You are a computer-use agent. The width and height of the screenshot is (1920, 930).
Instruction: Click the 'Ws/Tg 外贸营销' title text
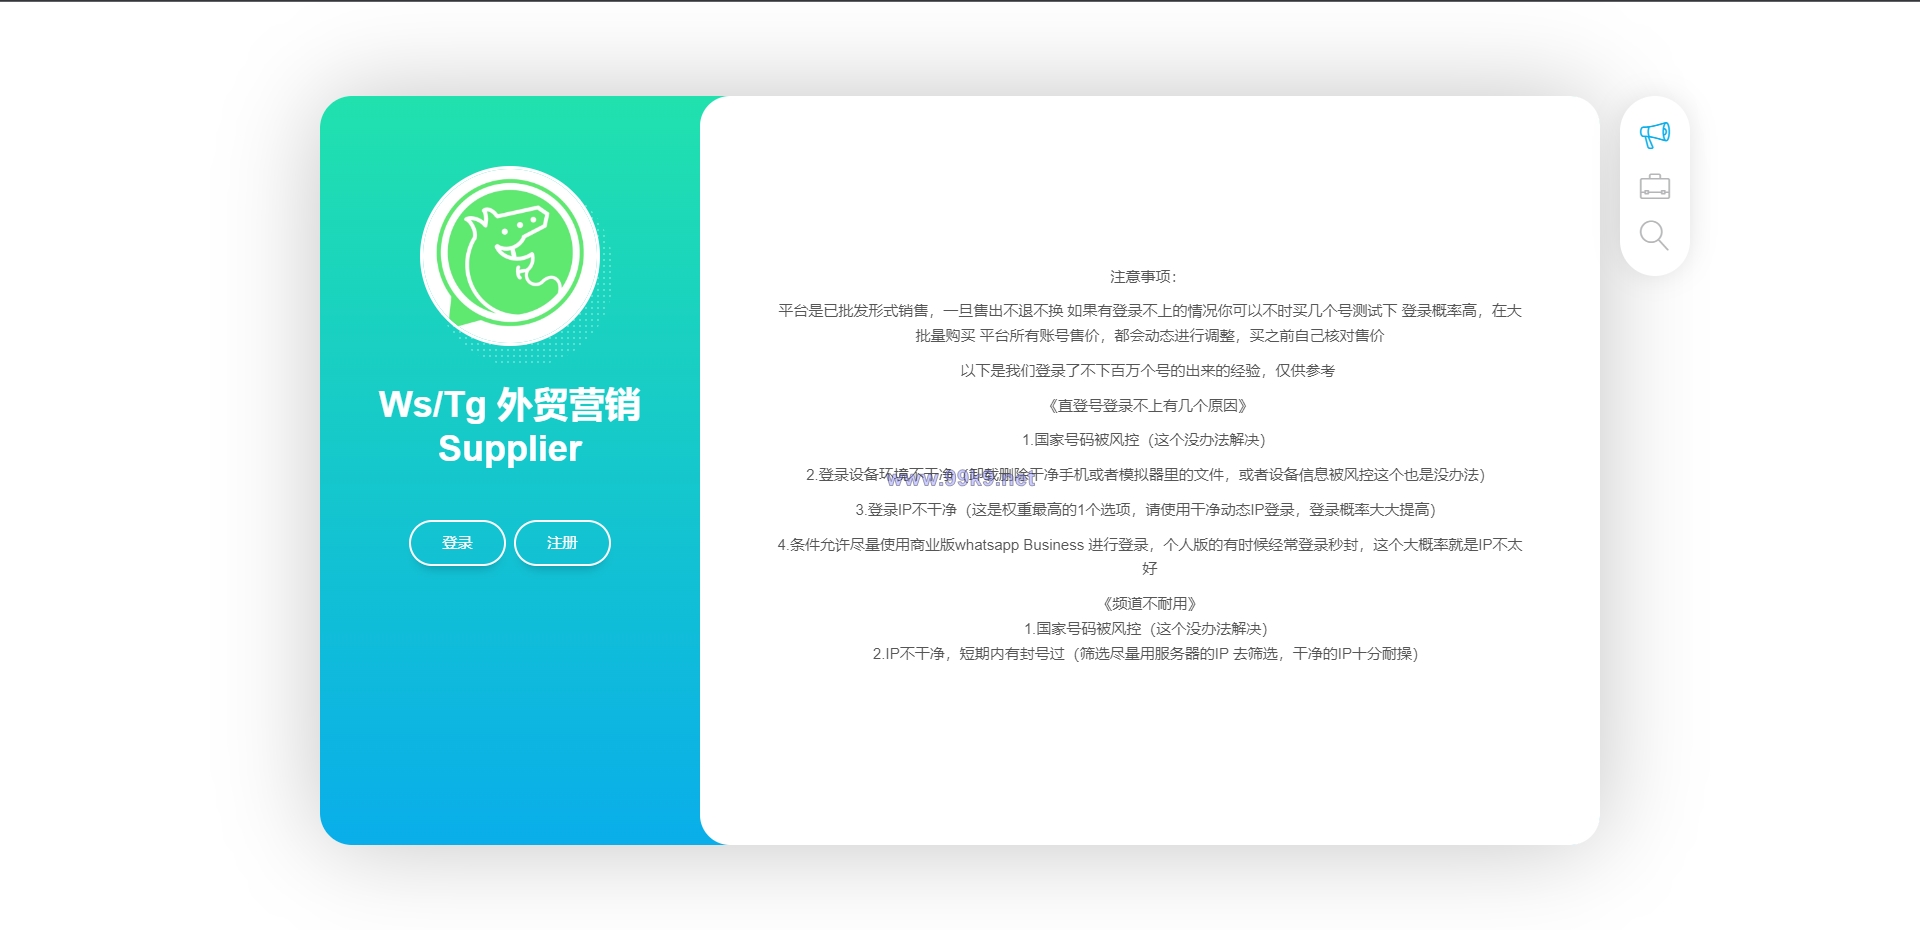pos(510,405)
